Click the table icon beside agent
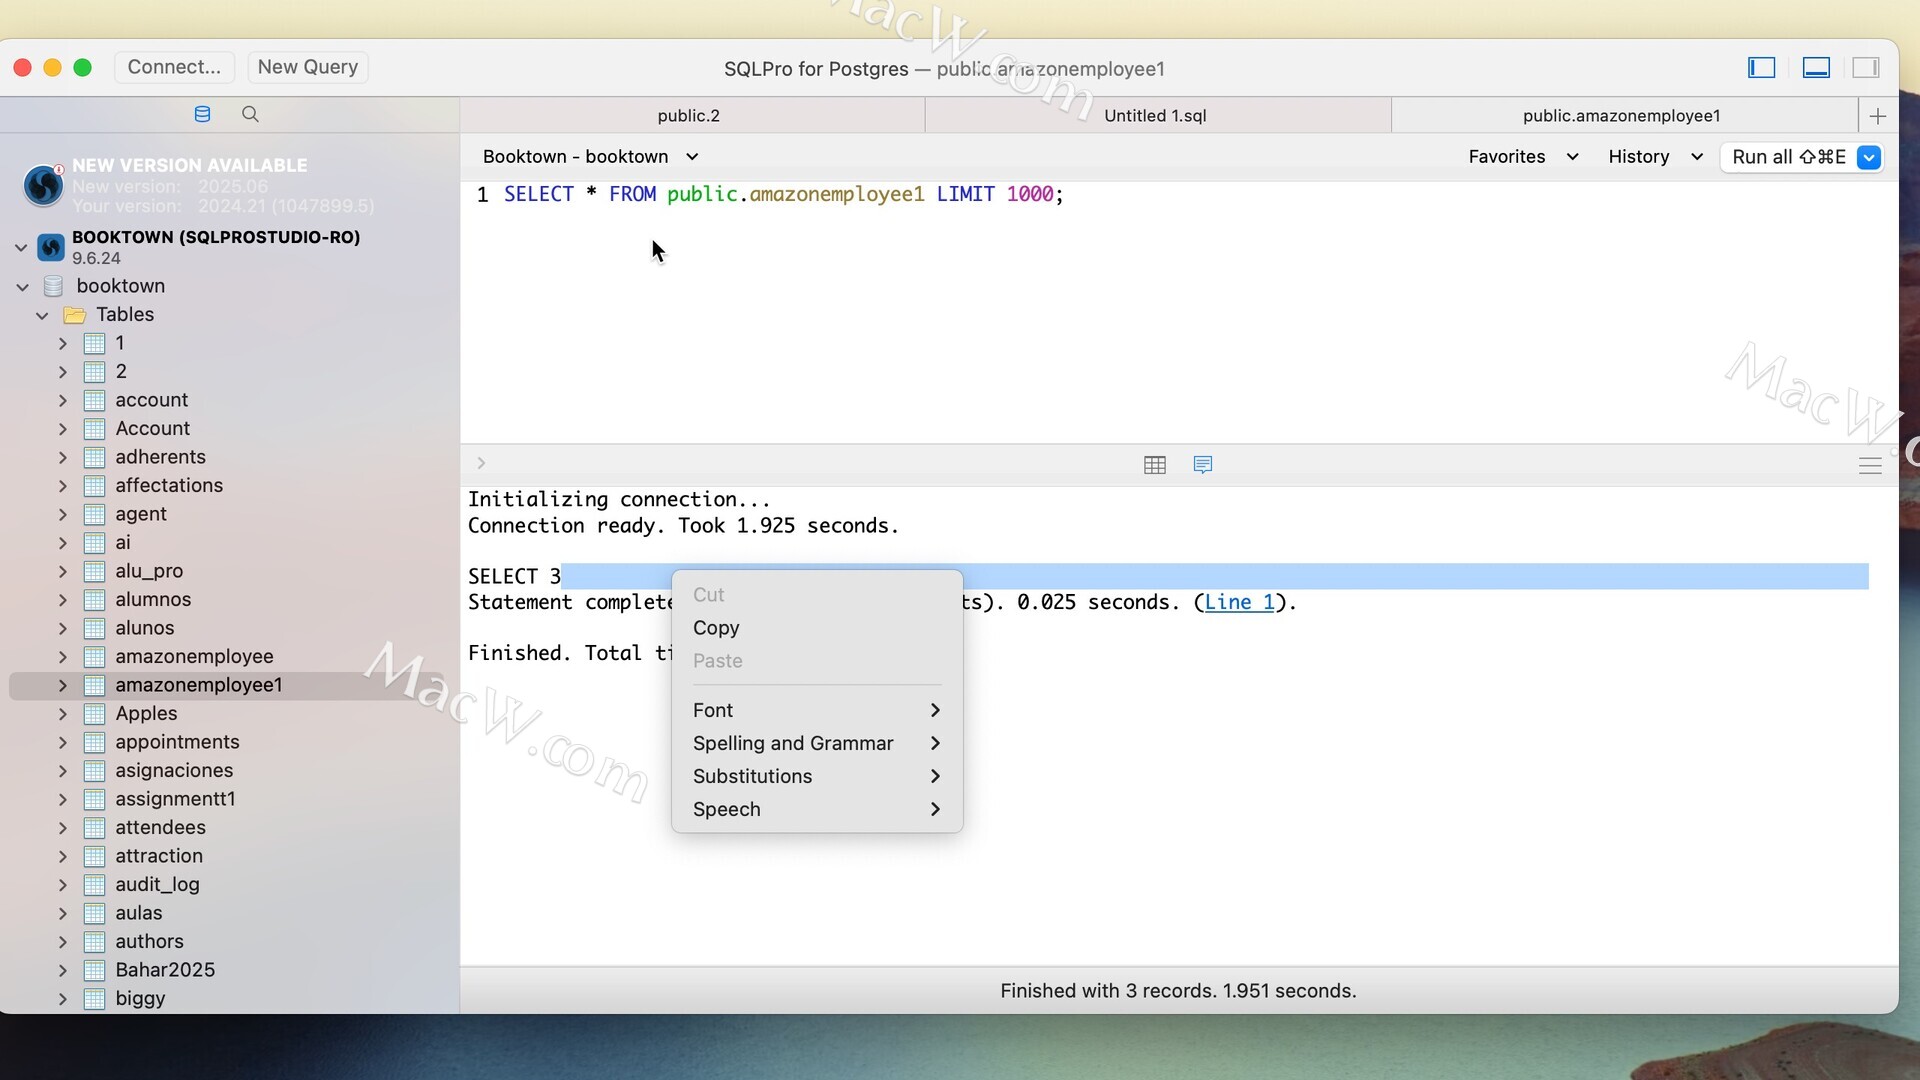This screenshot has height=1080, width=1920. pos(94,515)
